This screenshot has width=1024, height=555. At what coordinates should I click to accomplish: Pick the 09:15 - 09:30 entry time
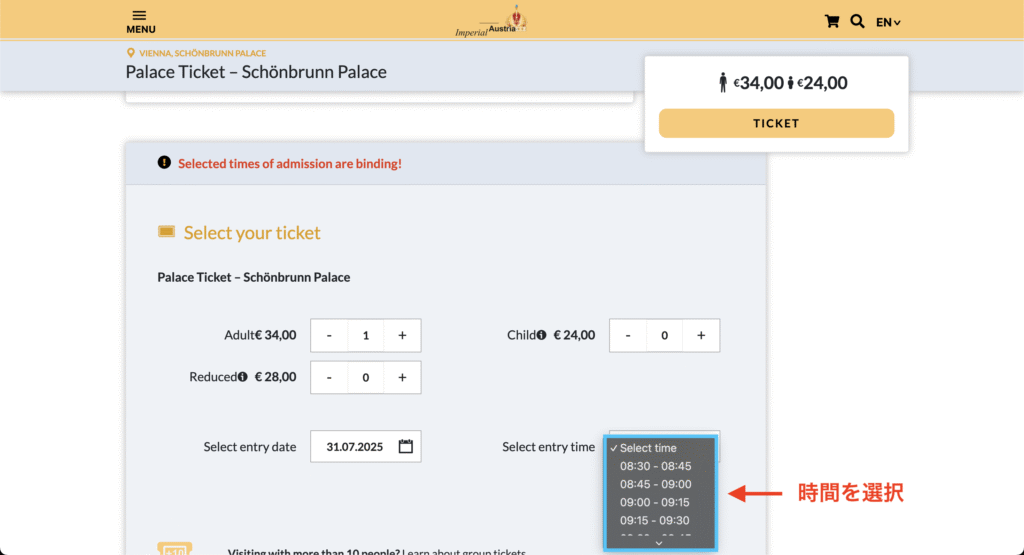pos(654,520)
